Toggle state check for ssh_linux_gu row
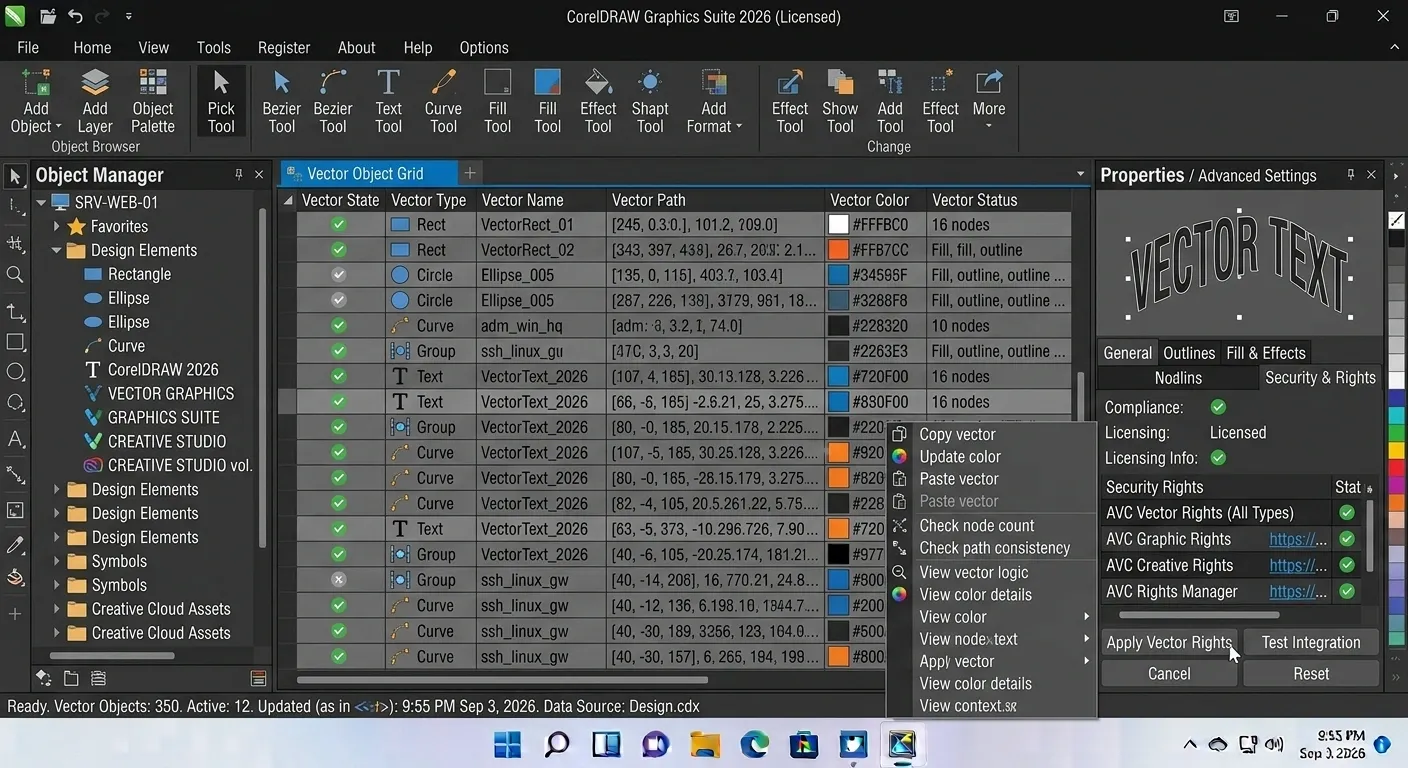The width and height of the screenshot is (1408, 768). 339,351
